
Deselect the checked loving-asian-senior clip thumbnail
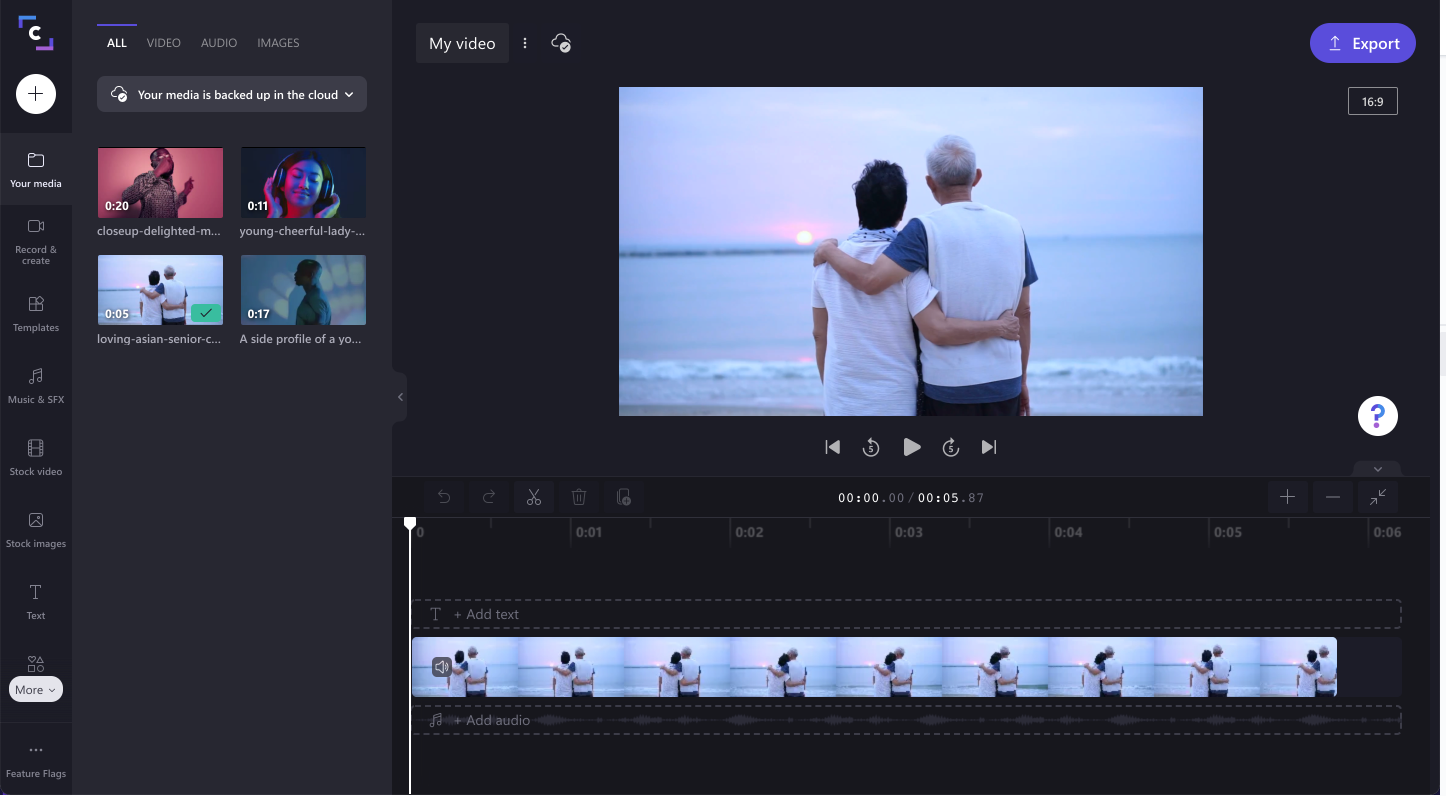206,313
